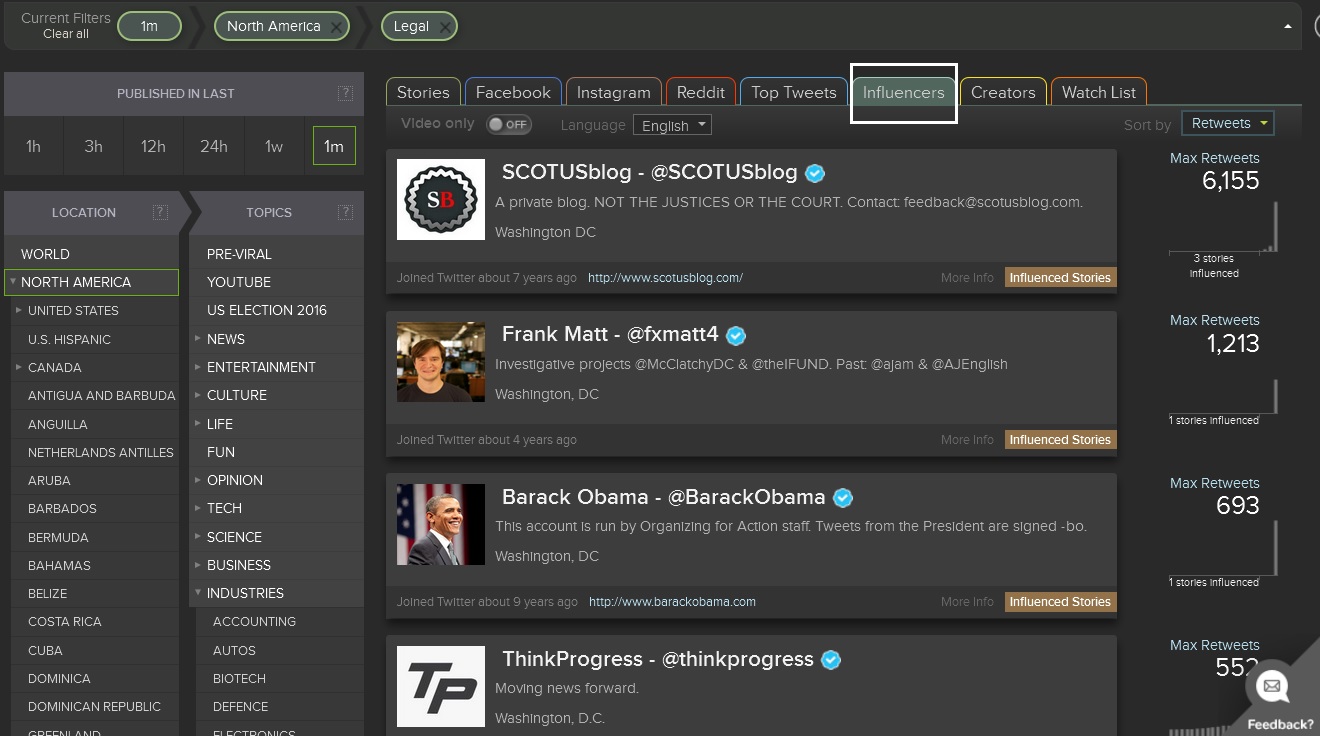Image resolution: width=1320 pixels, height=736 pixels.
Task: Open the scotusblog.com website link
Action: pyautogui.click(x=665, y=278)
